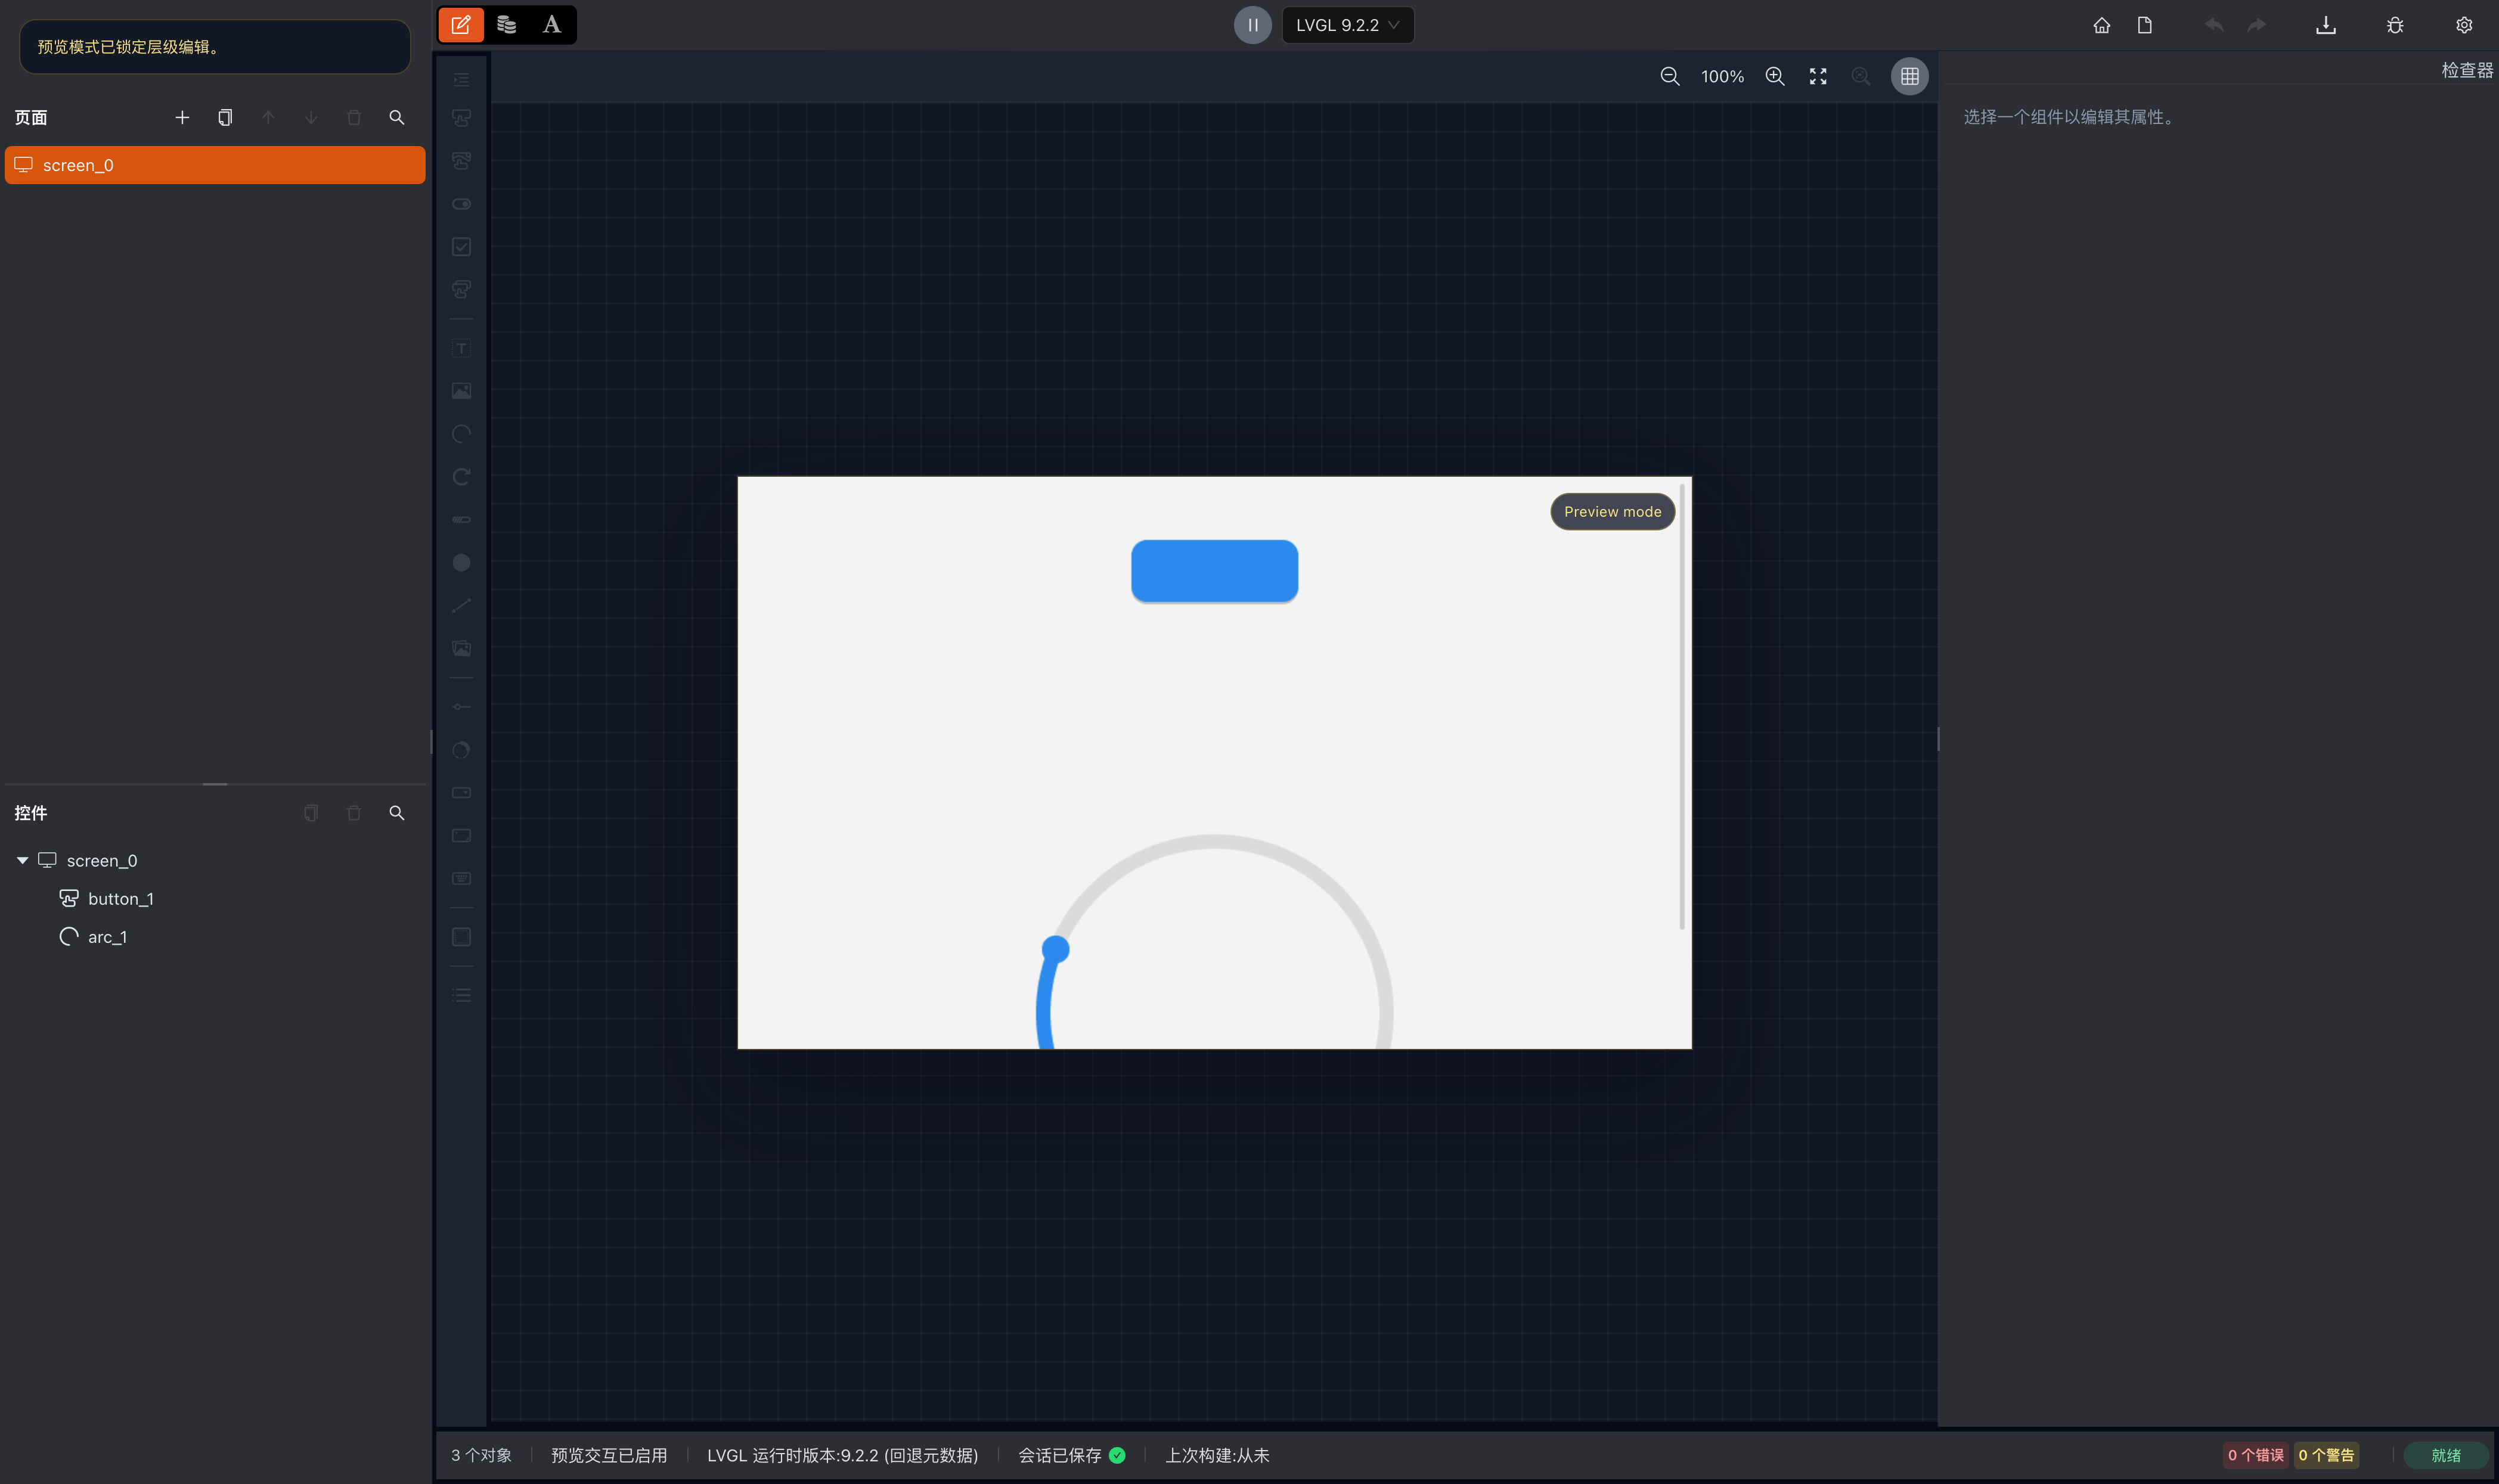Pick the Keyboard widget tool
The width and height of the screenshot is (2499, 1484).
pos(461,879)
